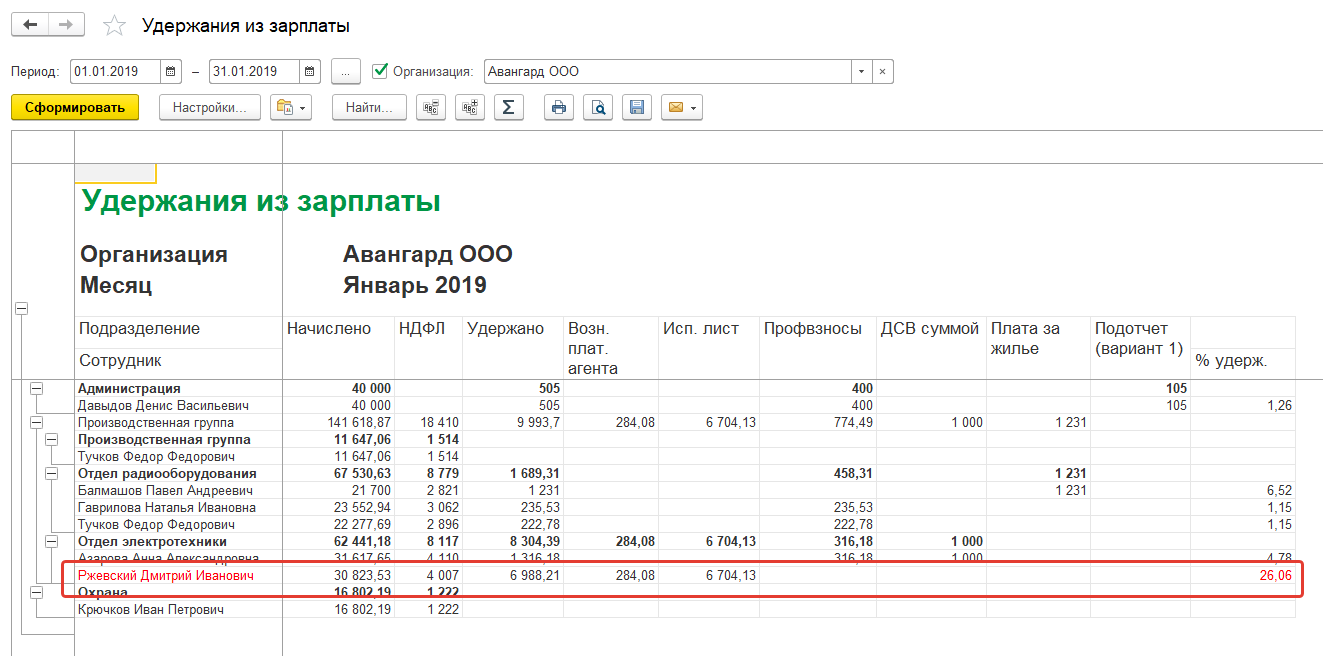Click collapse all groups icon

[432, 108]
